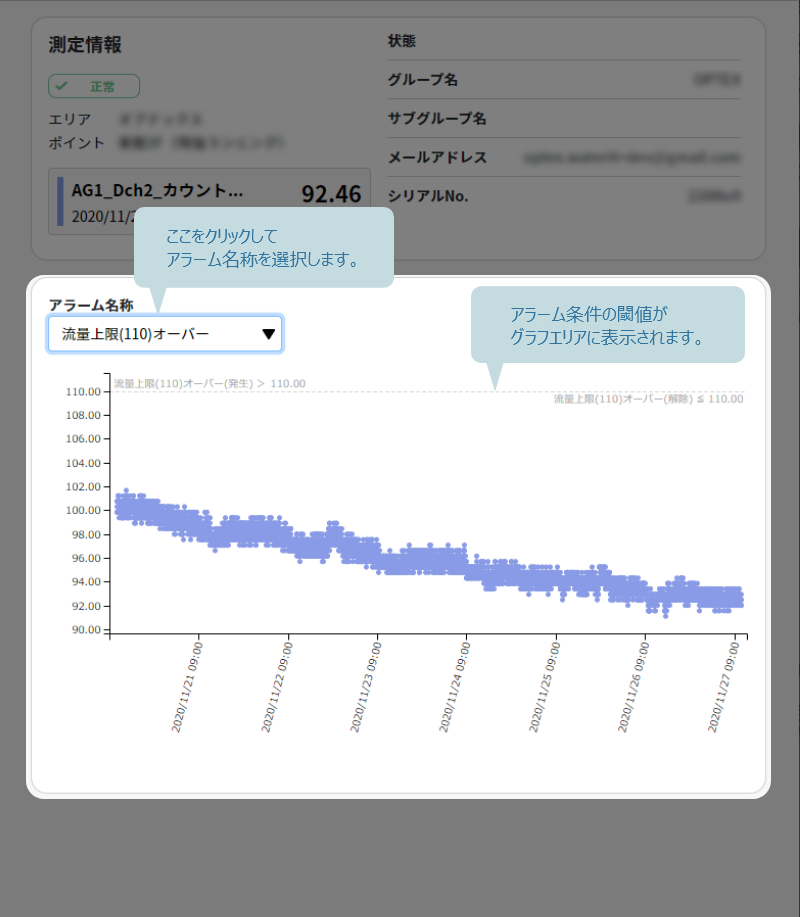Click the 2020/11/21 09:00 x-axis label
Viewport: 800px width, 917px height.
(187, 687)
